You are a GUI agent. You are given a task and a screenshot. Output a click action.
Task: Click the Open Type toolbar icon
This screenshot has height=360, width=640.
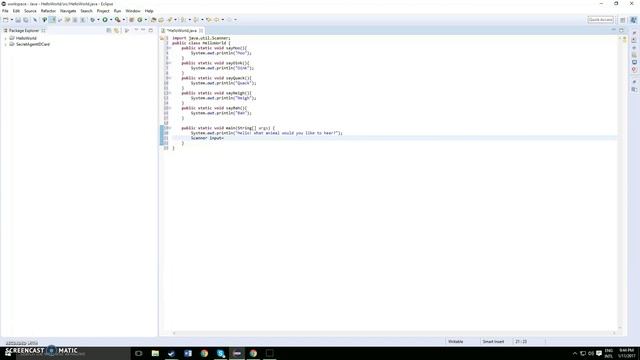pos(153,20)
